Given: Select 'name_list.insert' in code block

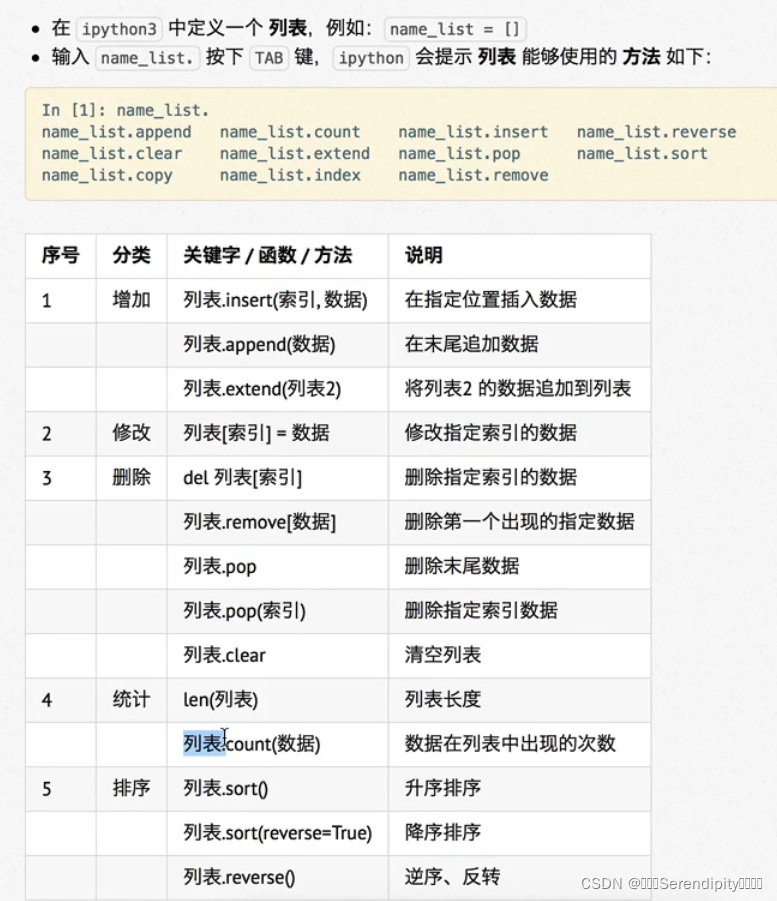Looking at the screenshot, I should (474, 132).
